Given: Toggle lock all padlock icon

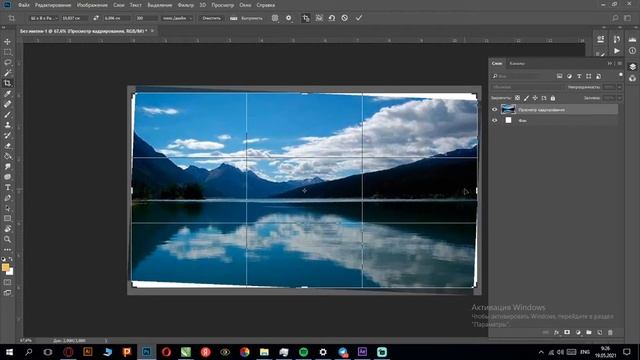Looking at the screenshot, I should [x=553, y=98].
